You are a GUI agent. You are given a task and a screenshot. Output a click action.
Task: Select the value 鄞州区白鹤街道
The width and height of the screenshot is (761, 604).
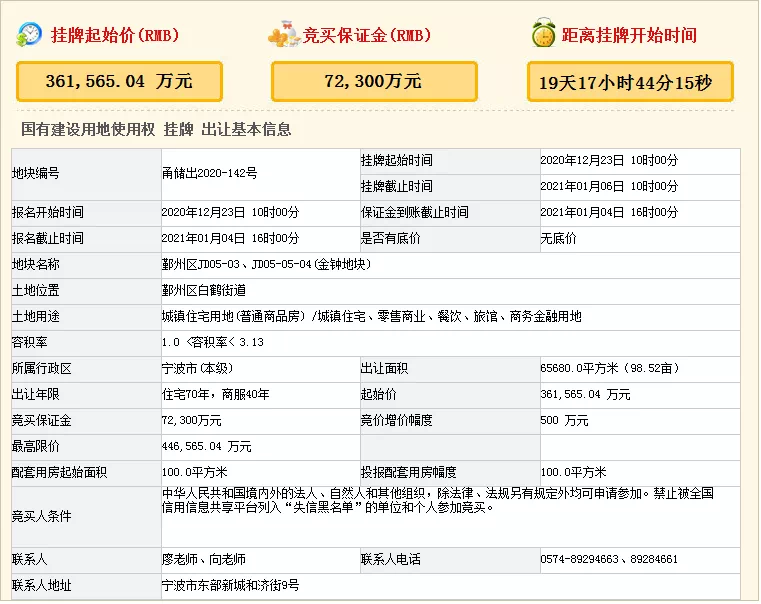coord(204,291)
